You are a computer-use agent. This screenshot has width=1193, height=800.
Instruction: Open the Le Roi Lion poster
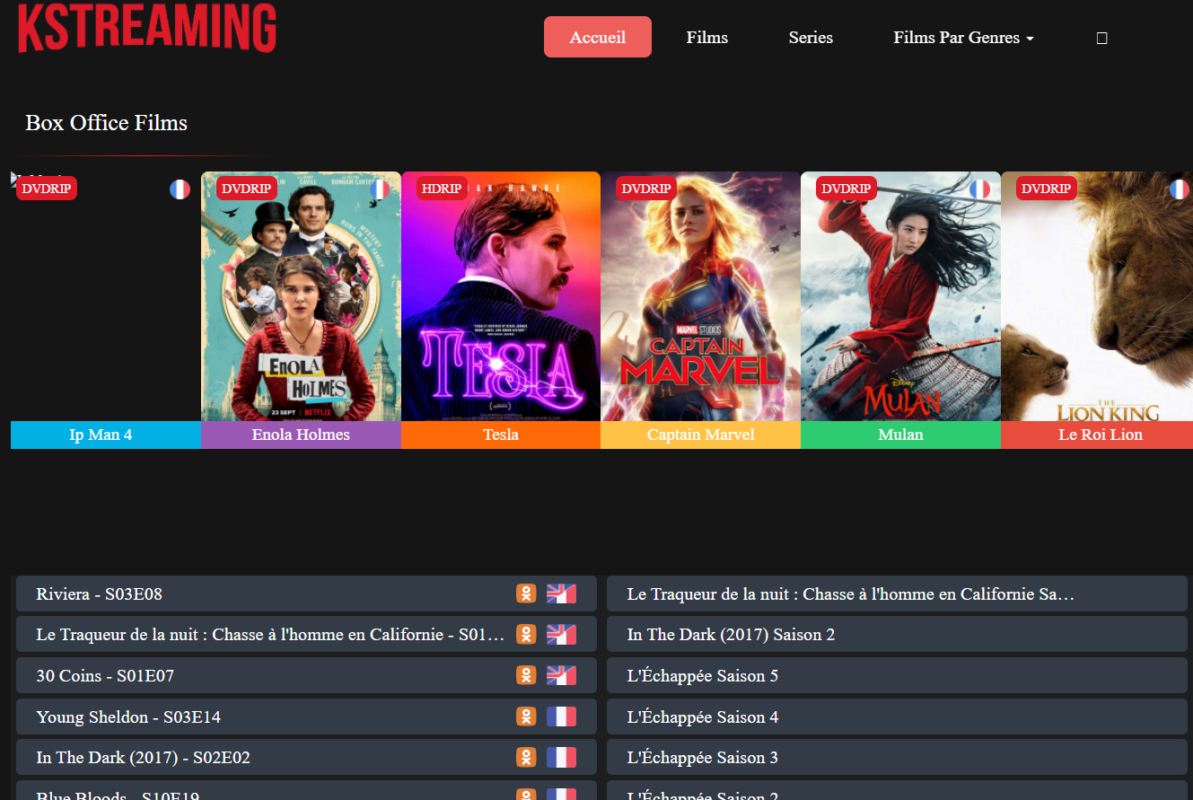1097,296
